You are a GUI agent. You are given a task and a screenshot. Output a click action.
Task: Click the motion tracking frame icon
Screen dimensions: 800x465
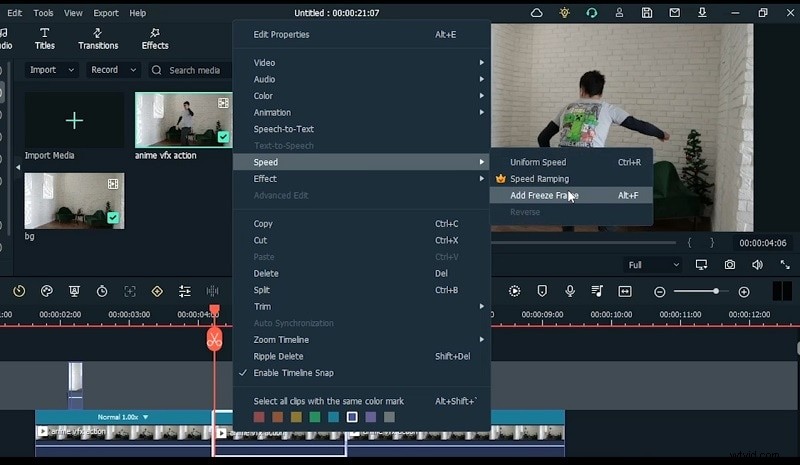point(130,291)
